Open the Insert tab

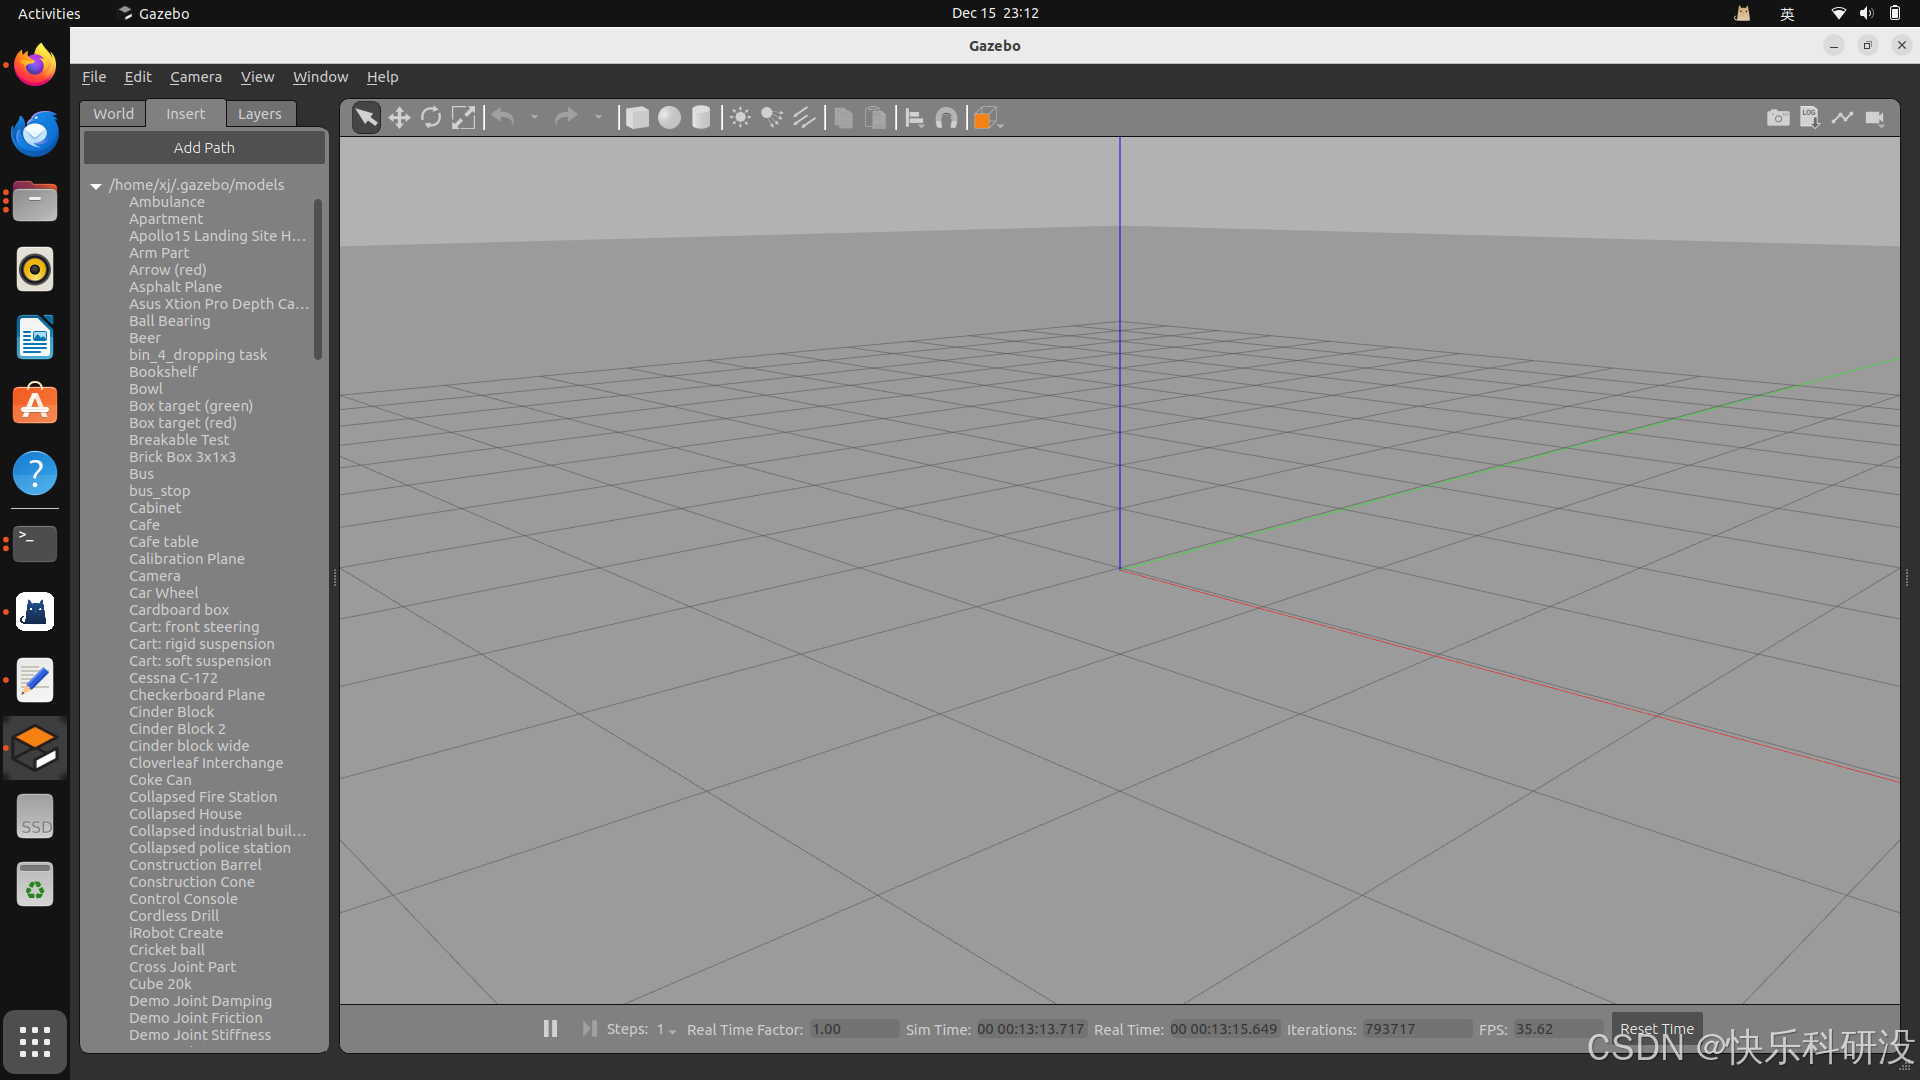(x=185, y=113)
